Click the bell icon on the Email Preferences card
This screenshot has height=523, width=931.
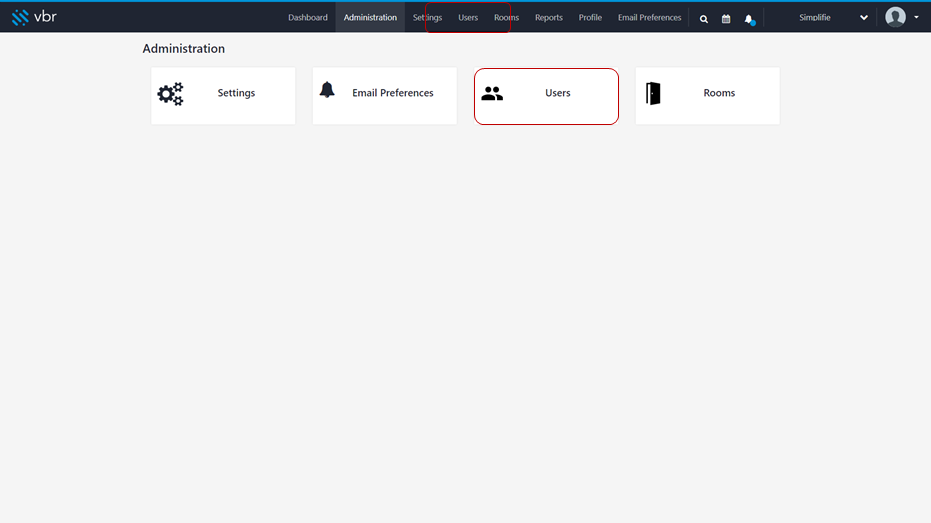(327, 90)
